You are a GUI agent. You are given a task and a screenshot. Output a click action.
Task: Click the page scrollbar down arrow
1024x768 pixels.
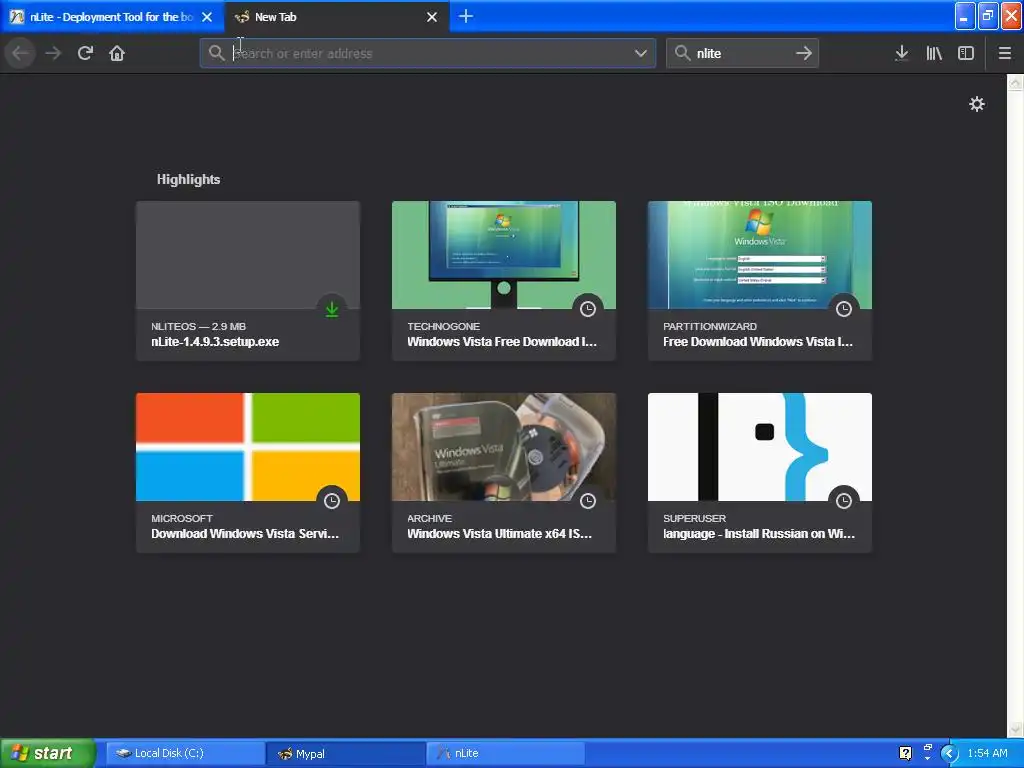1015,729
